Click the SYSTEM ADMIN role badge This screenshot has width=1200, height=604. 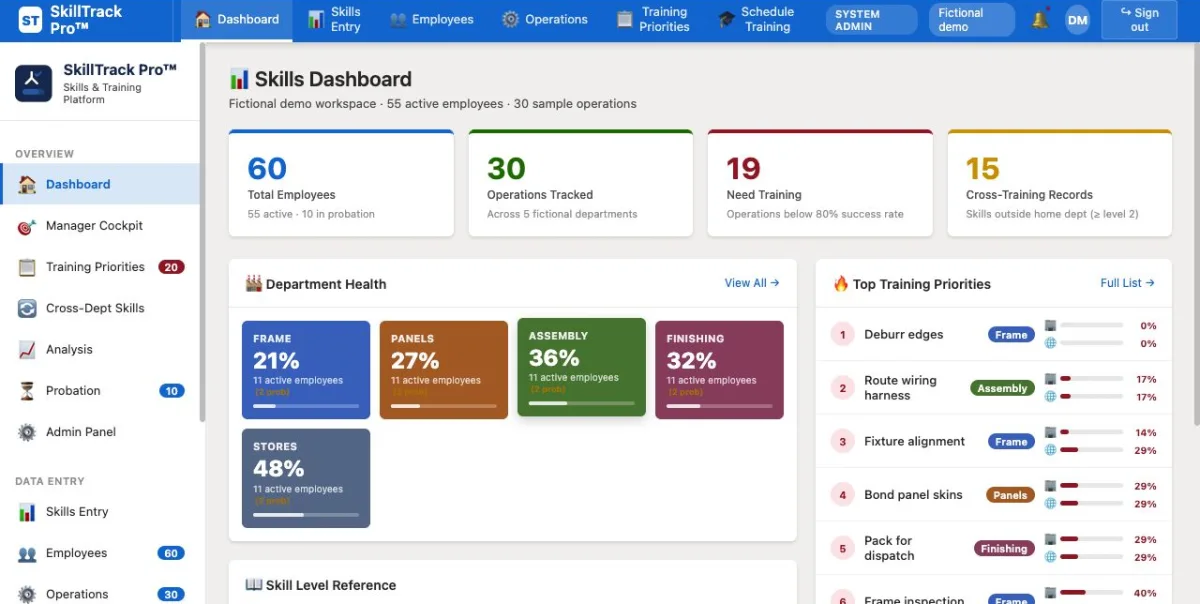click(871, 20)
